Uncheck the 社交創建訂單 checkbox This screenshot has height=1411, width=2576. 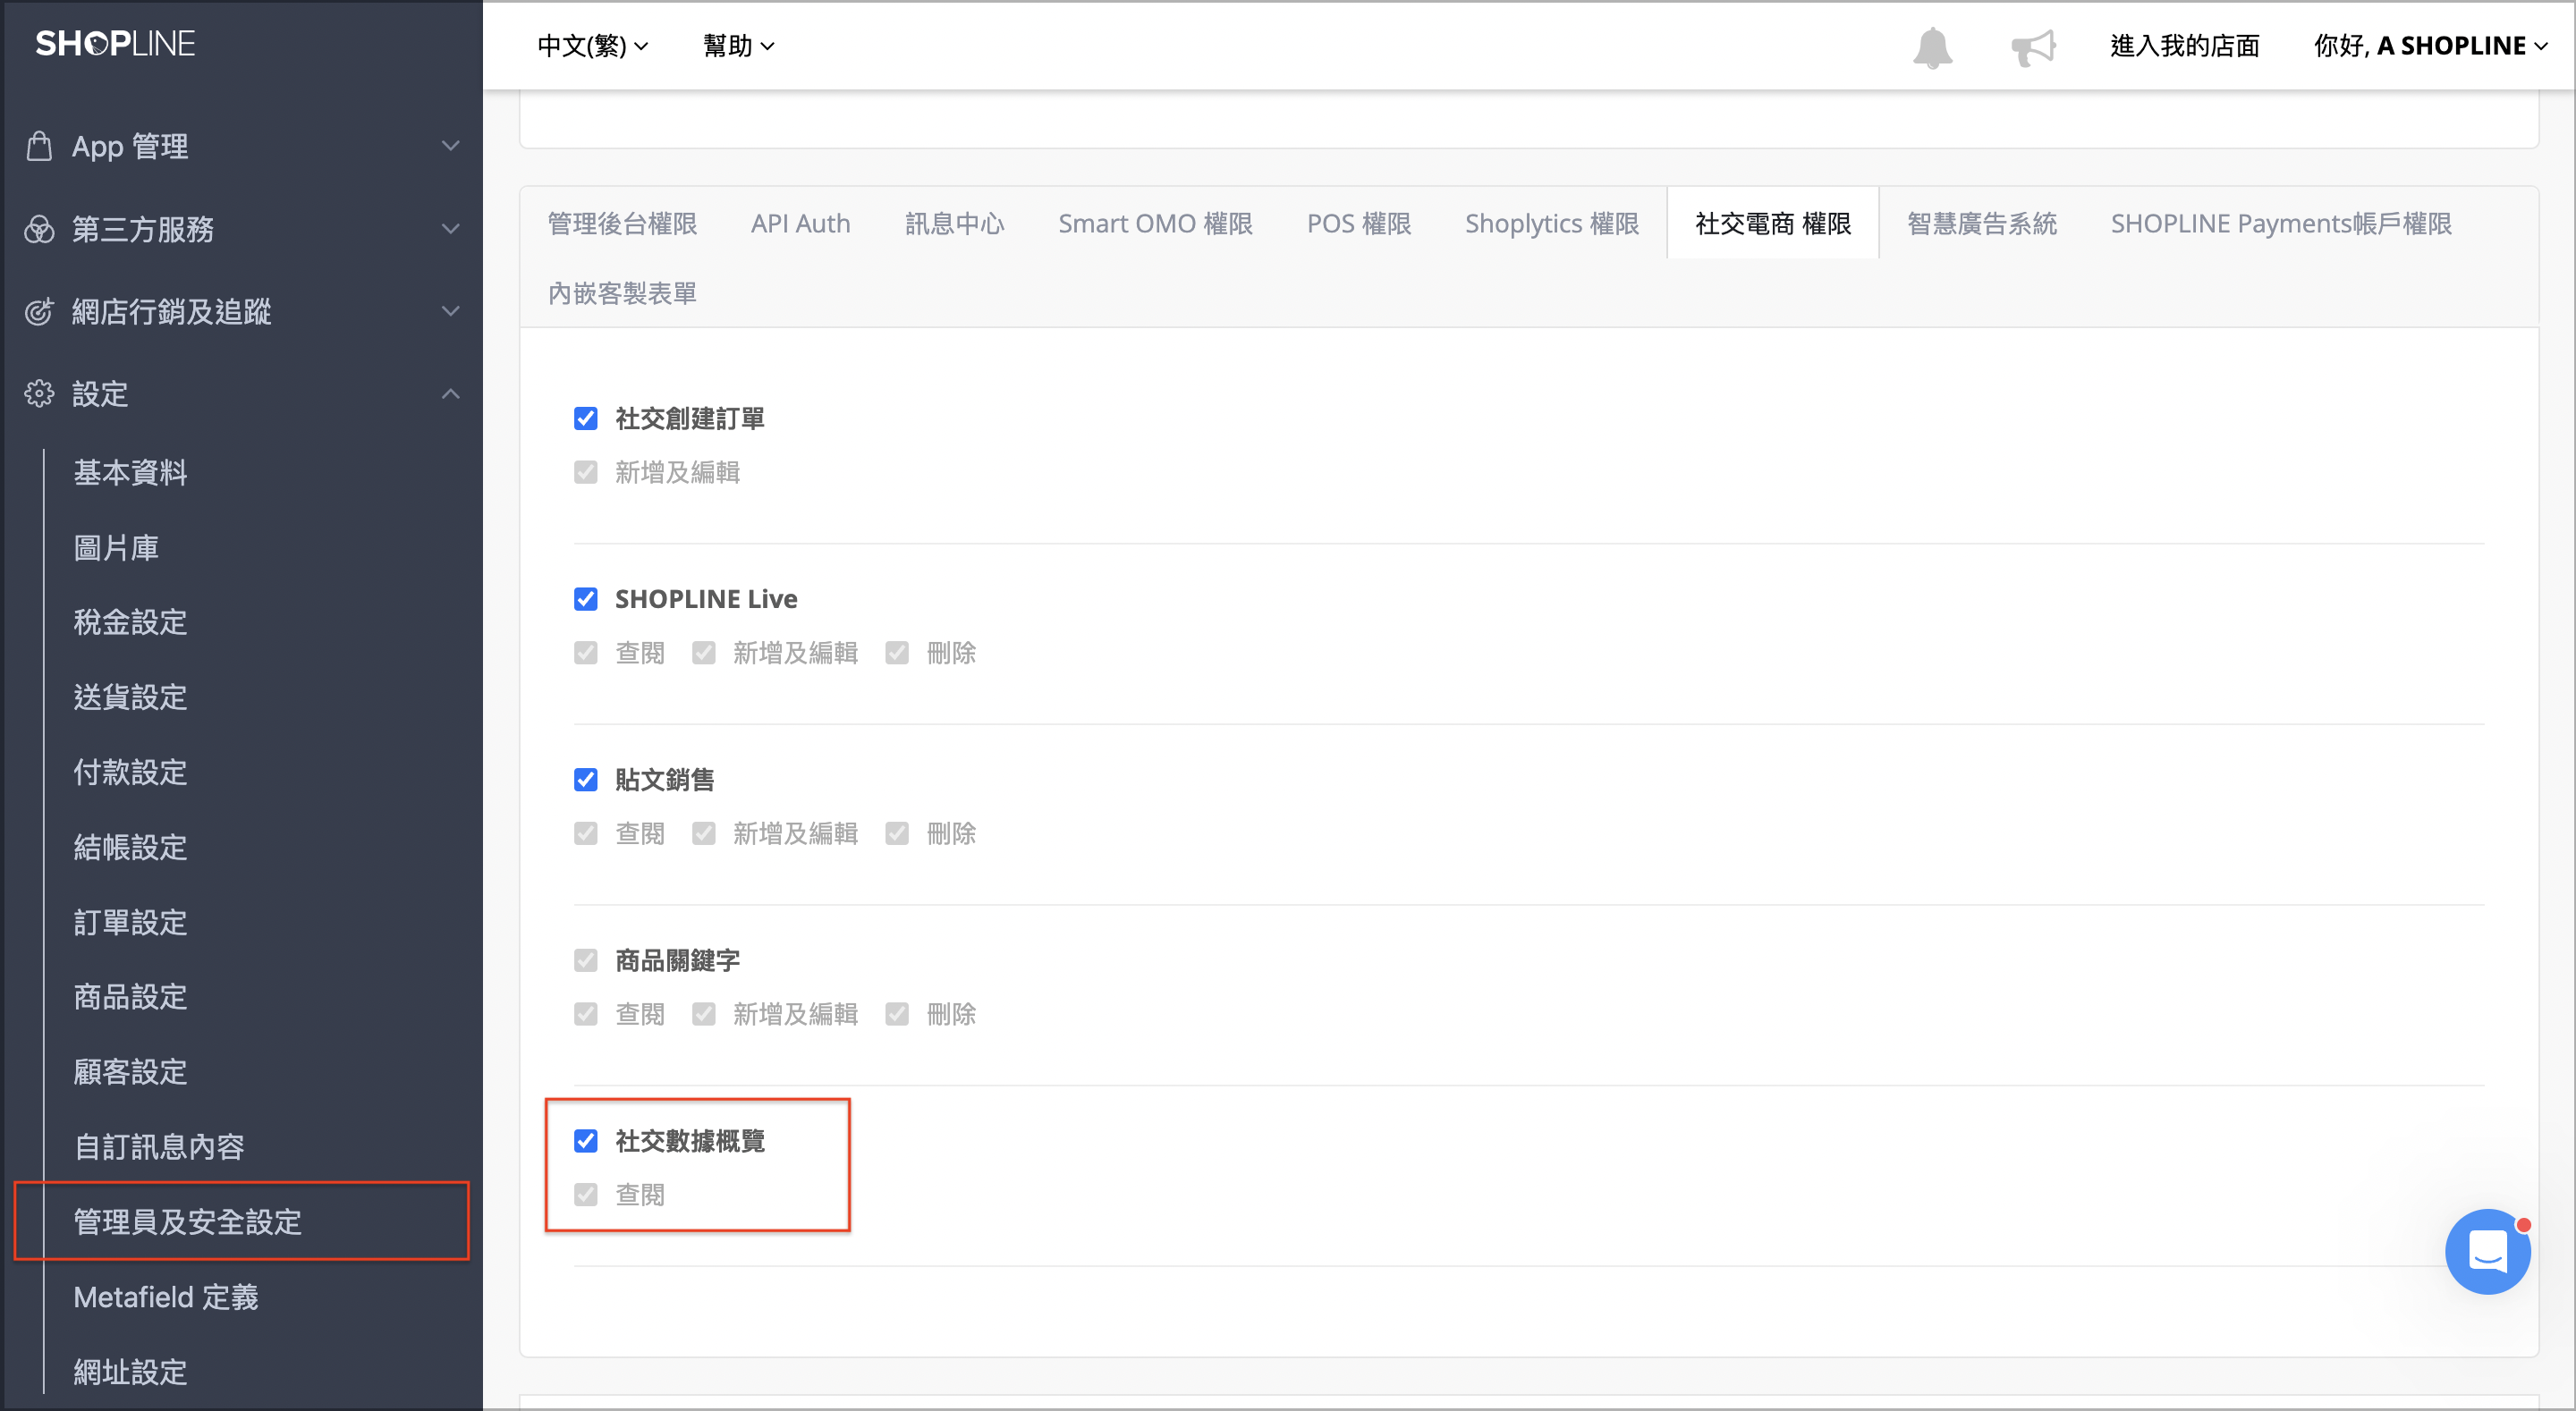(586, 418)
